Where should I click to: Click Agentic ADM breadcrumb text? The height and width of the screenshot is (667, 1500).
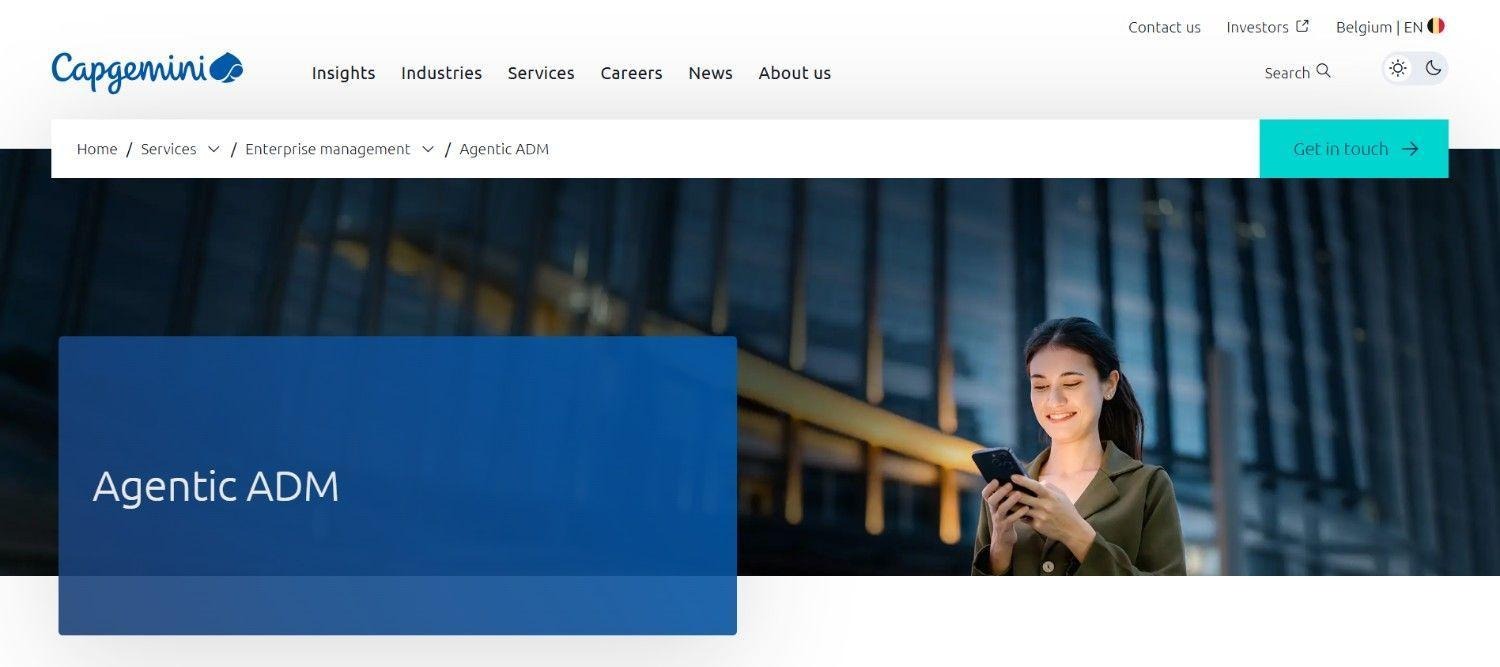click(x=504, y=149)
